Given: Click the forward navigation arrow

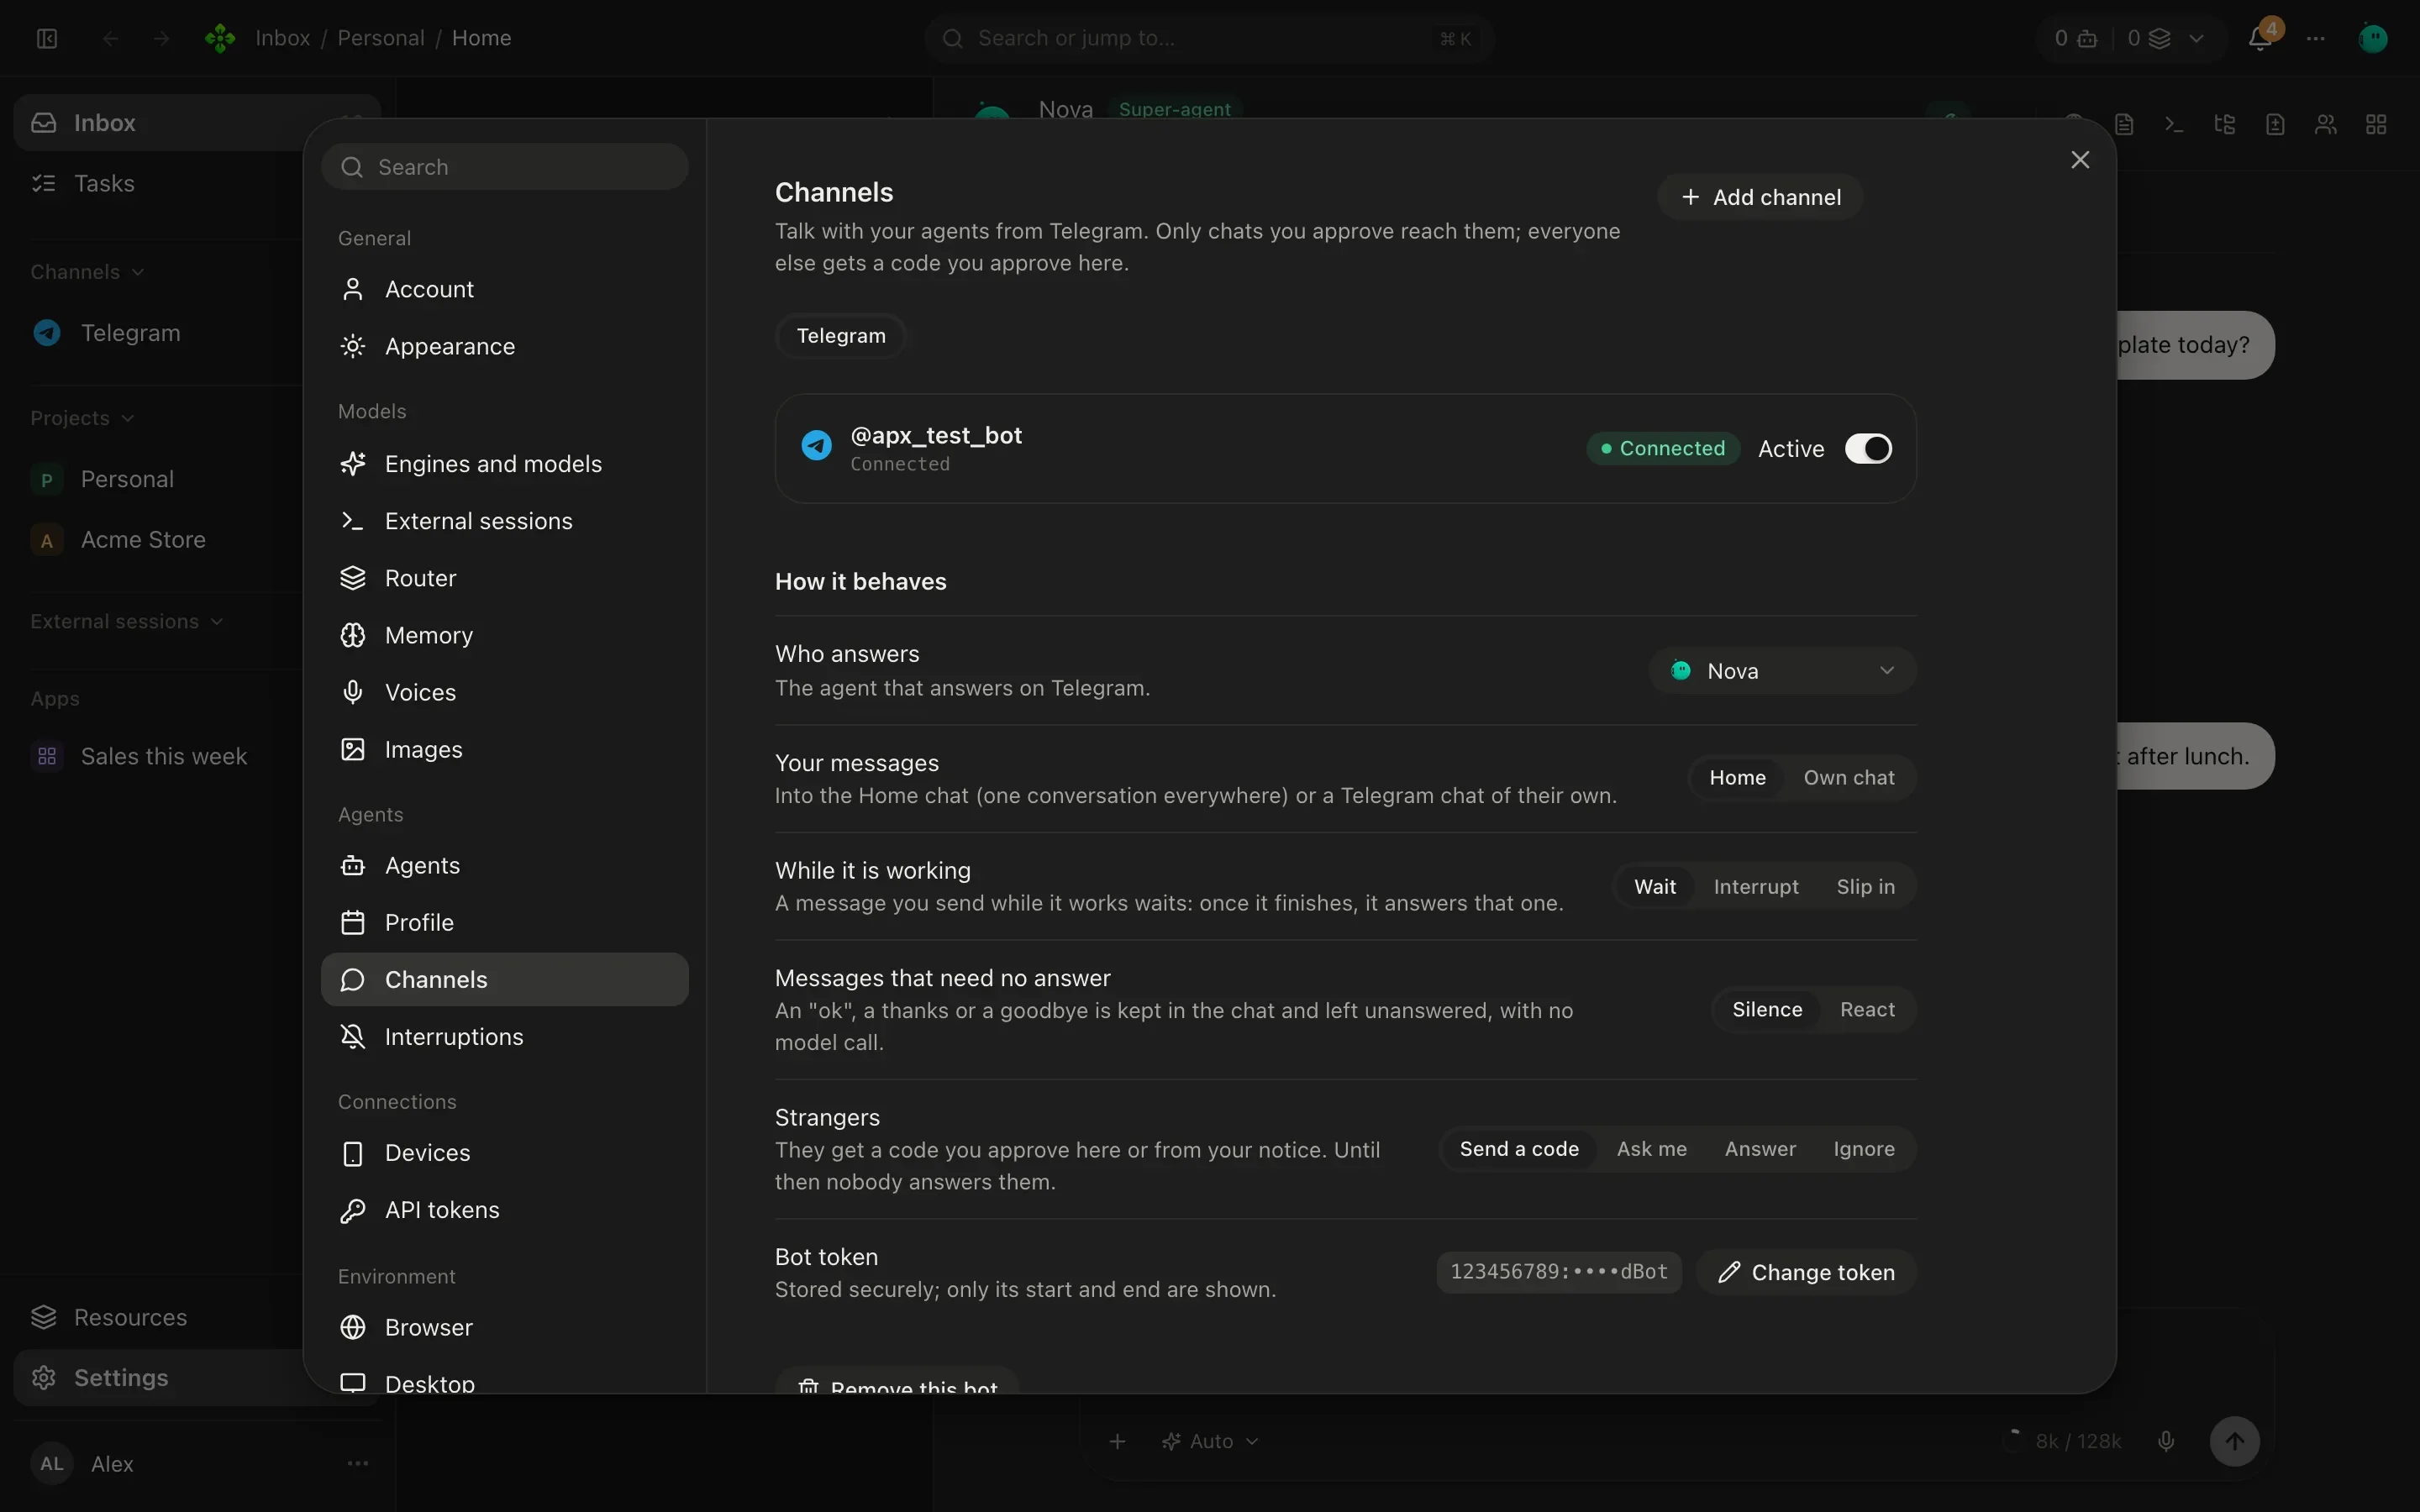Looking at the screenshot, I should (x=161, y=38).
